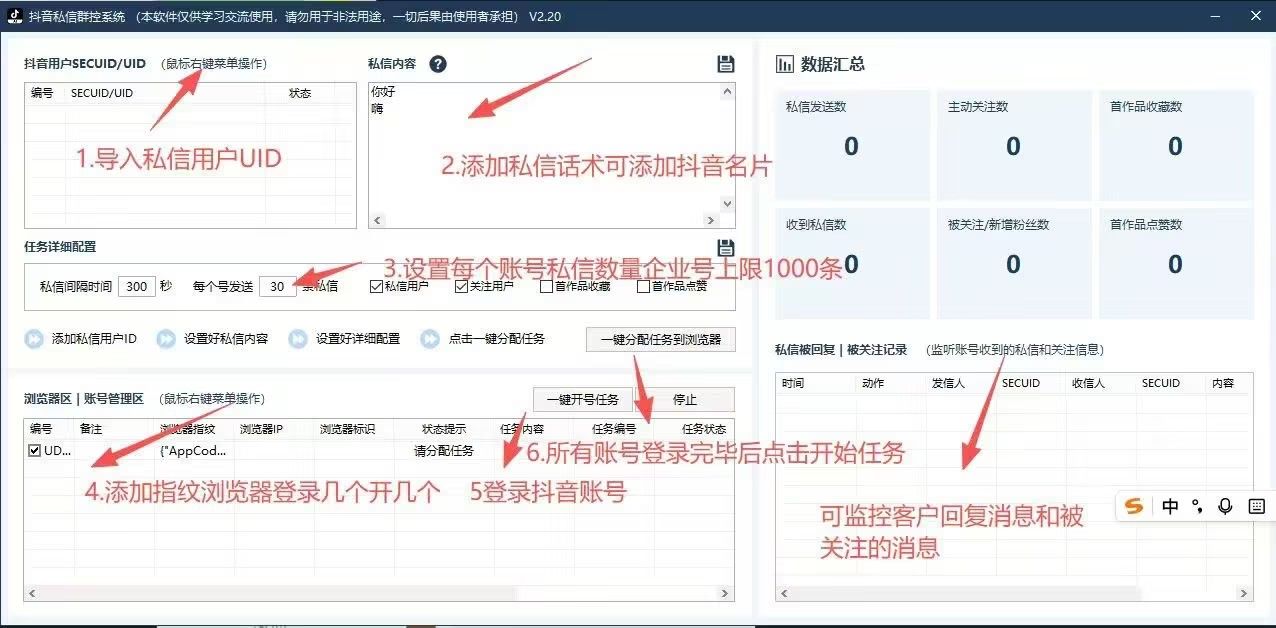Image resolution: width=1276 pixels, height=628 pixels.
Task: Click the 私信内容 vertical scrollbar up arrow
Action: (727, 90)
